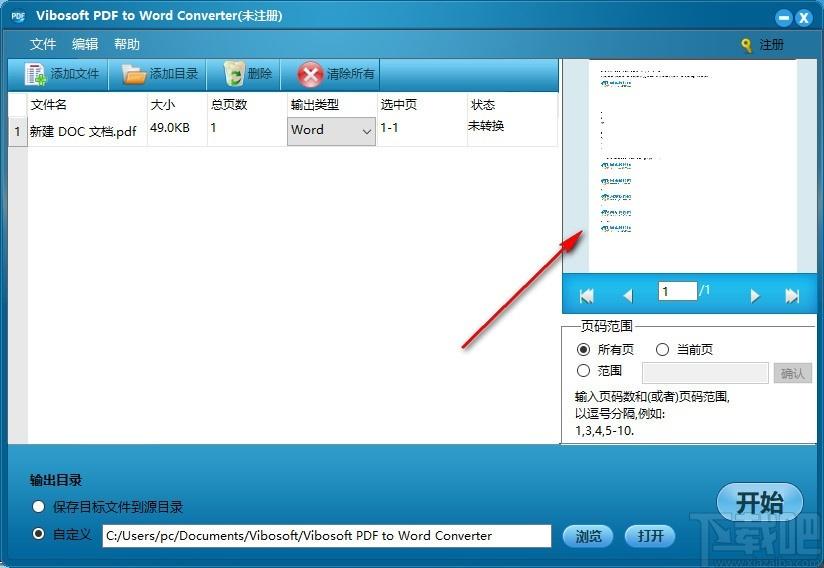Click the key icon next to Register (注册)
Screen dimensions: 824x568
[746, 45]
